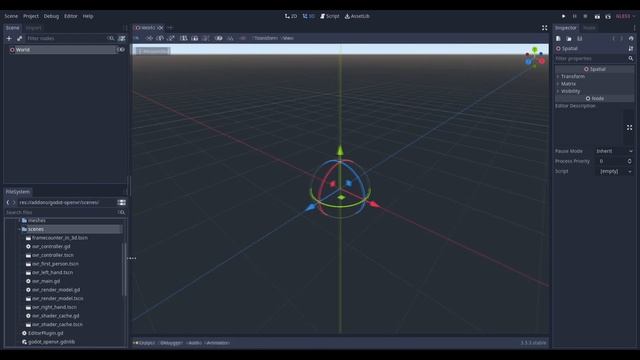Open the Debug menu
The image size is (640, 360).
(x=51, y=16)
